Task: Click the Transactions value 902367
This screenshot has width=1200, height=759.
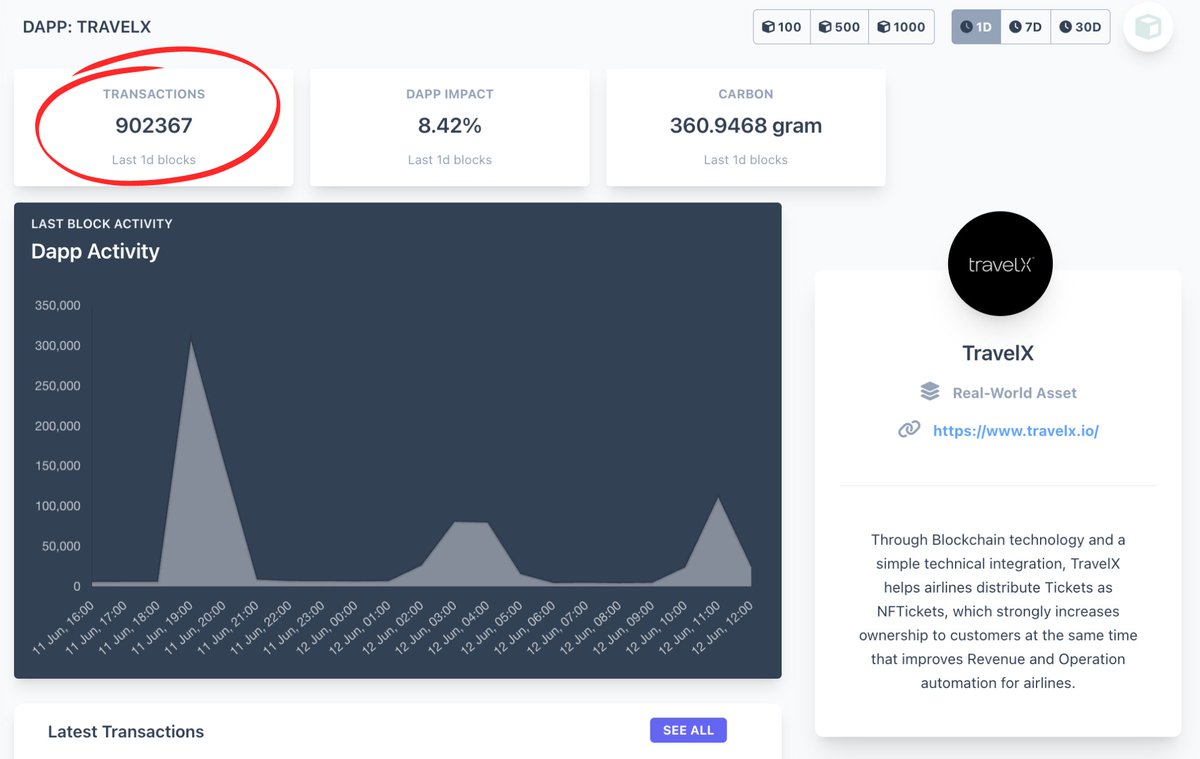Action: click(x=154, y=126)
